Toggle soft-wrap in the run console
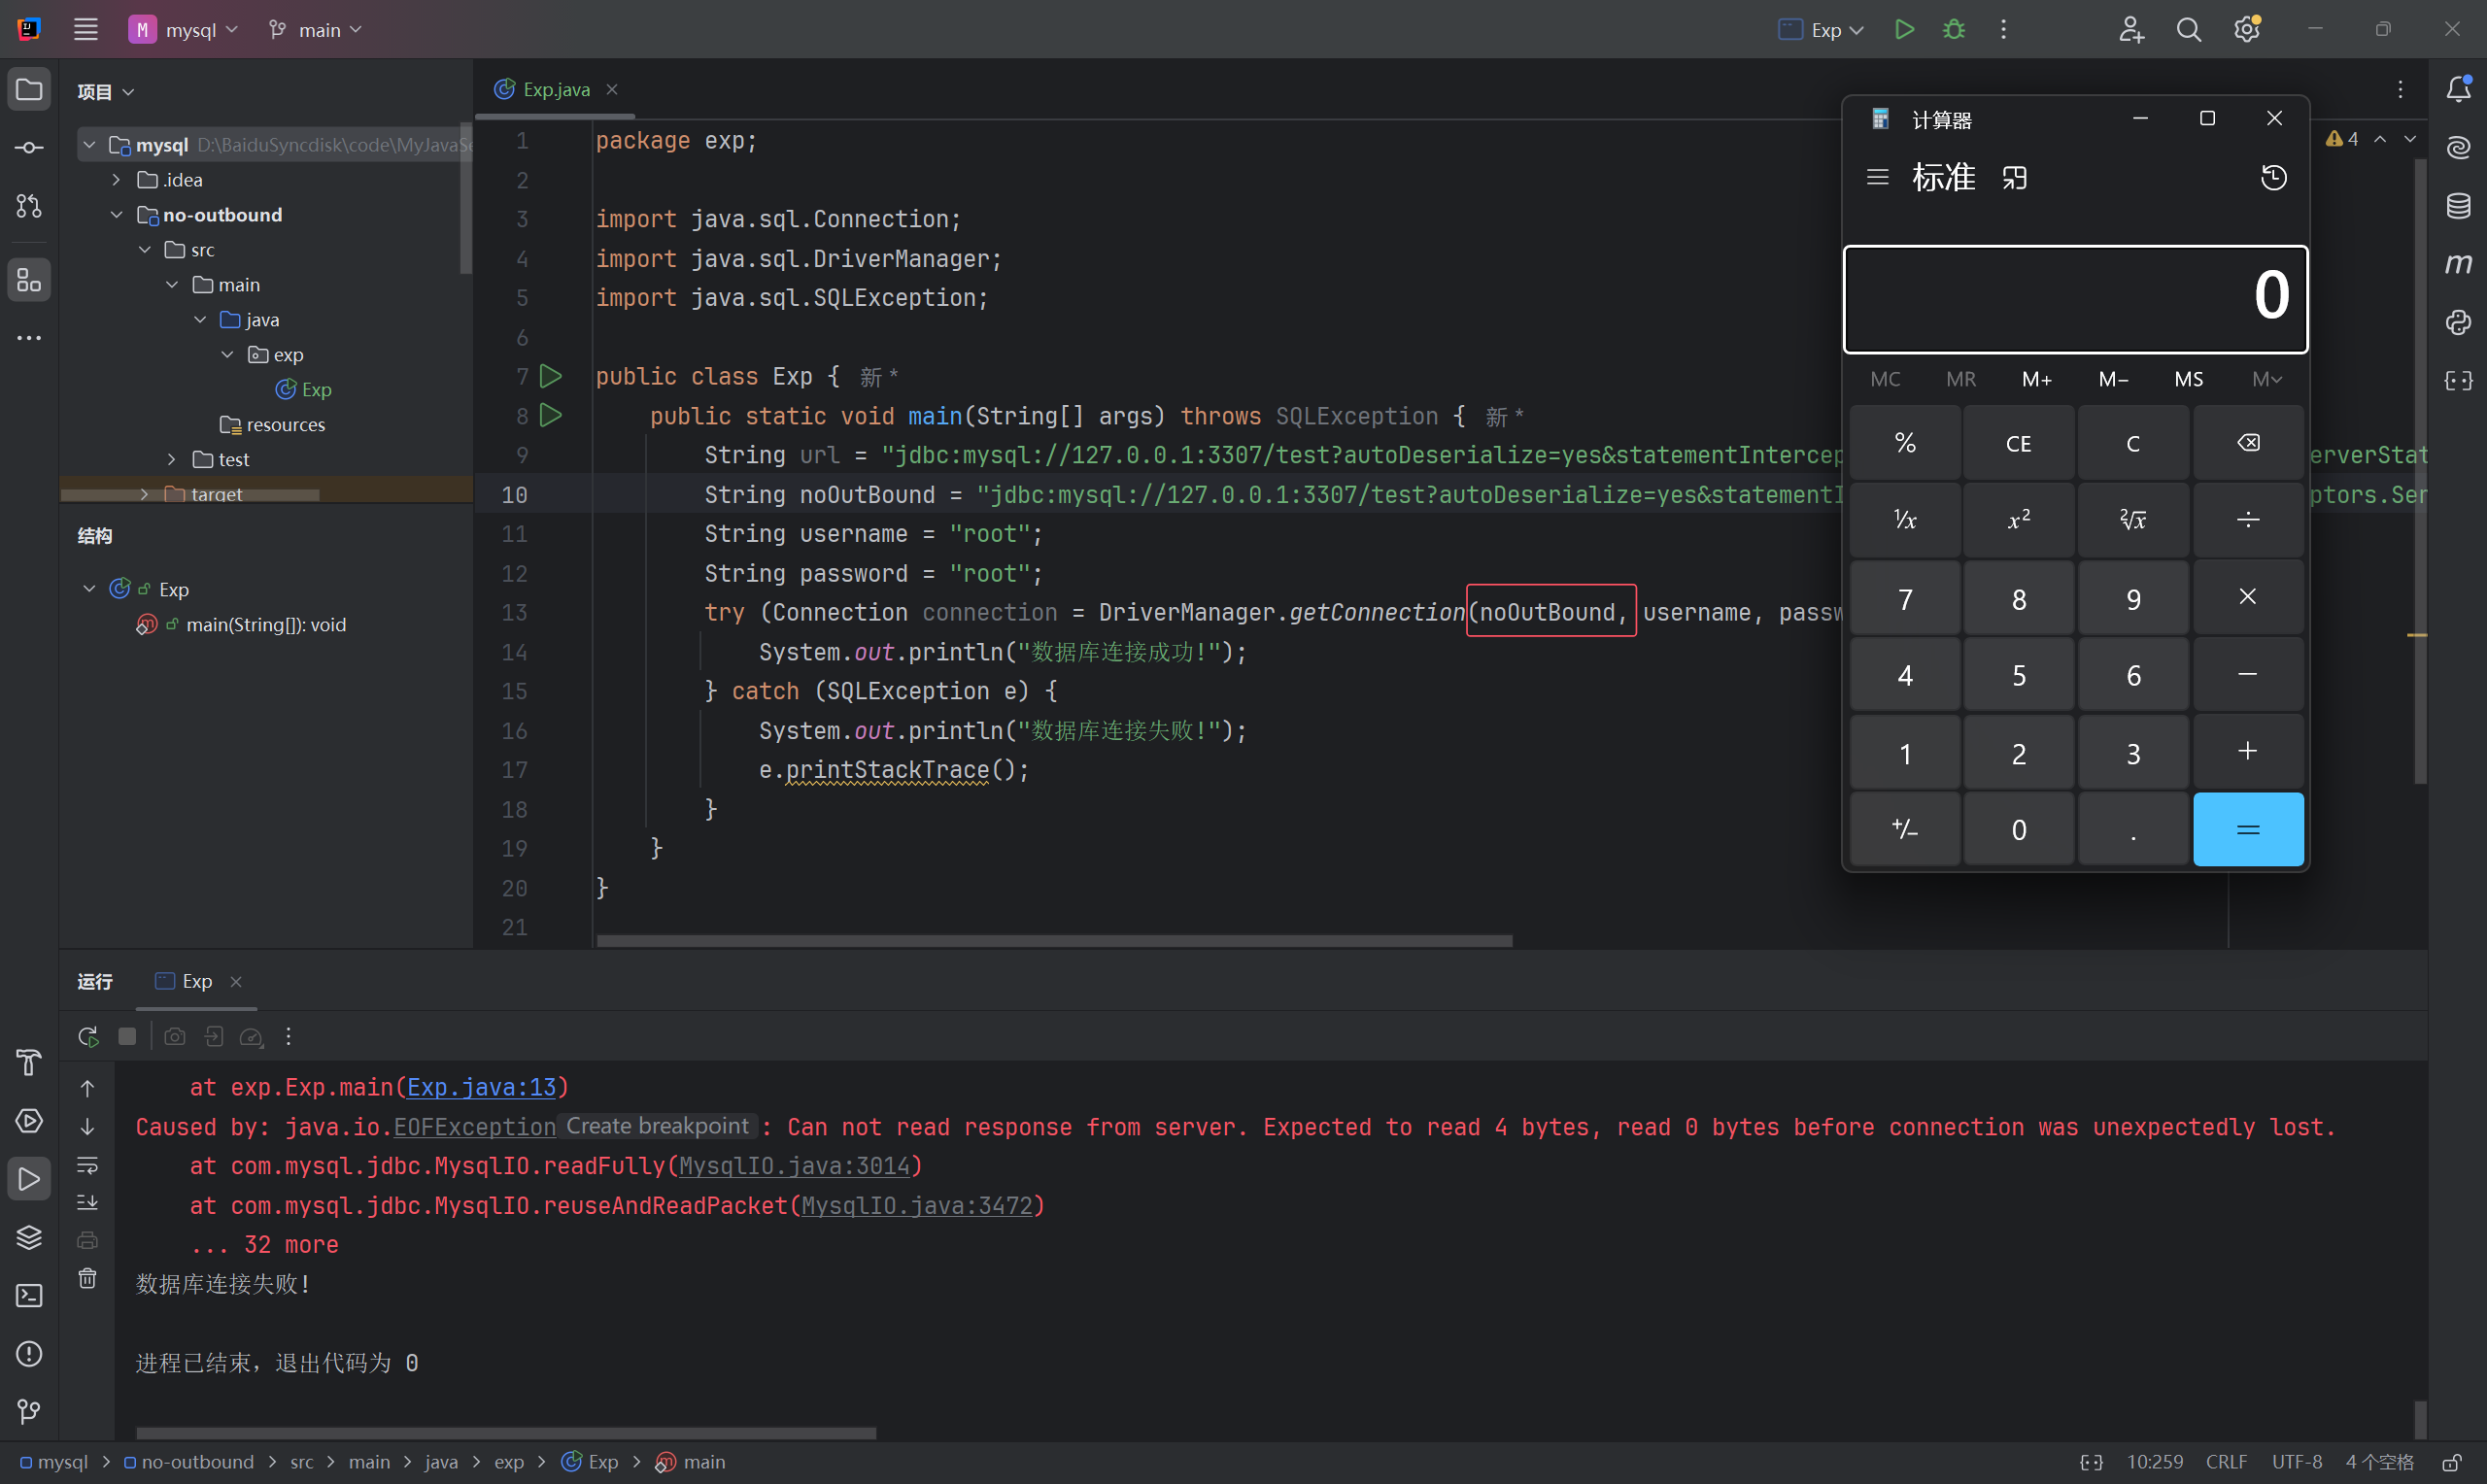Image resolution: width=2487 pixels, height=1484 pixels. (88, 1164)
